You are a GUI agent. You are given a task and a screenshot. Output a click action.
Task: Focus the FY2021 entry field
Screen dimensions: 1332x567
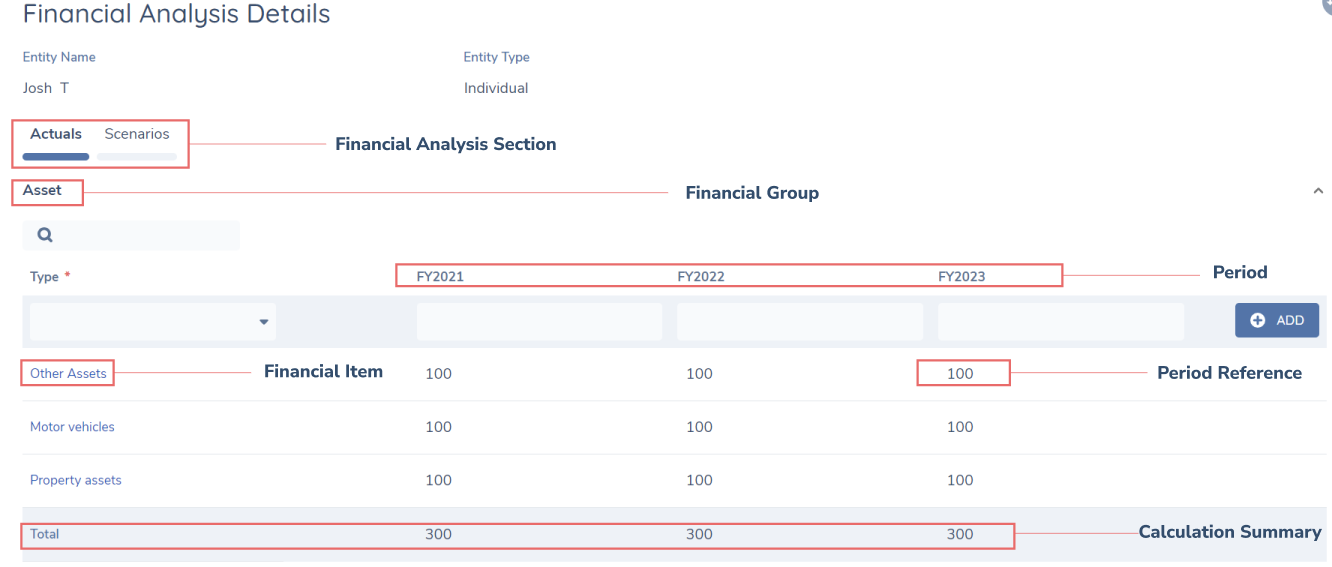pyautogui.click(x=539, y=322)
